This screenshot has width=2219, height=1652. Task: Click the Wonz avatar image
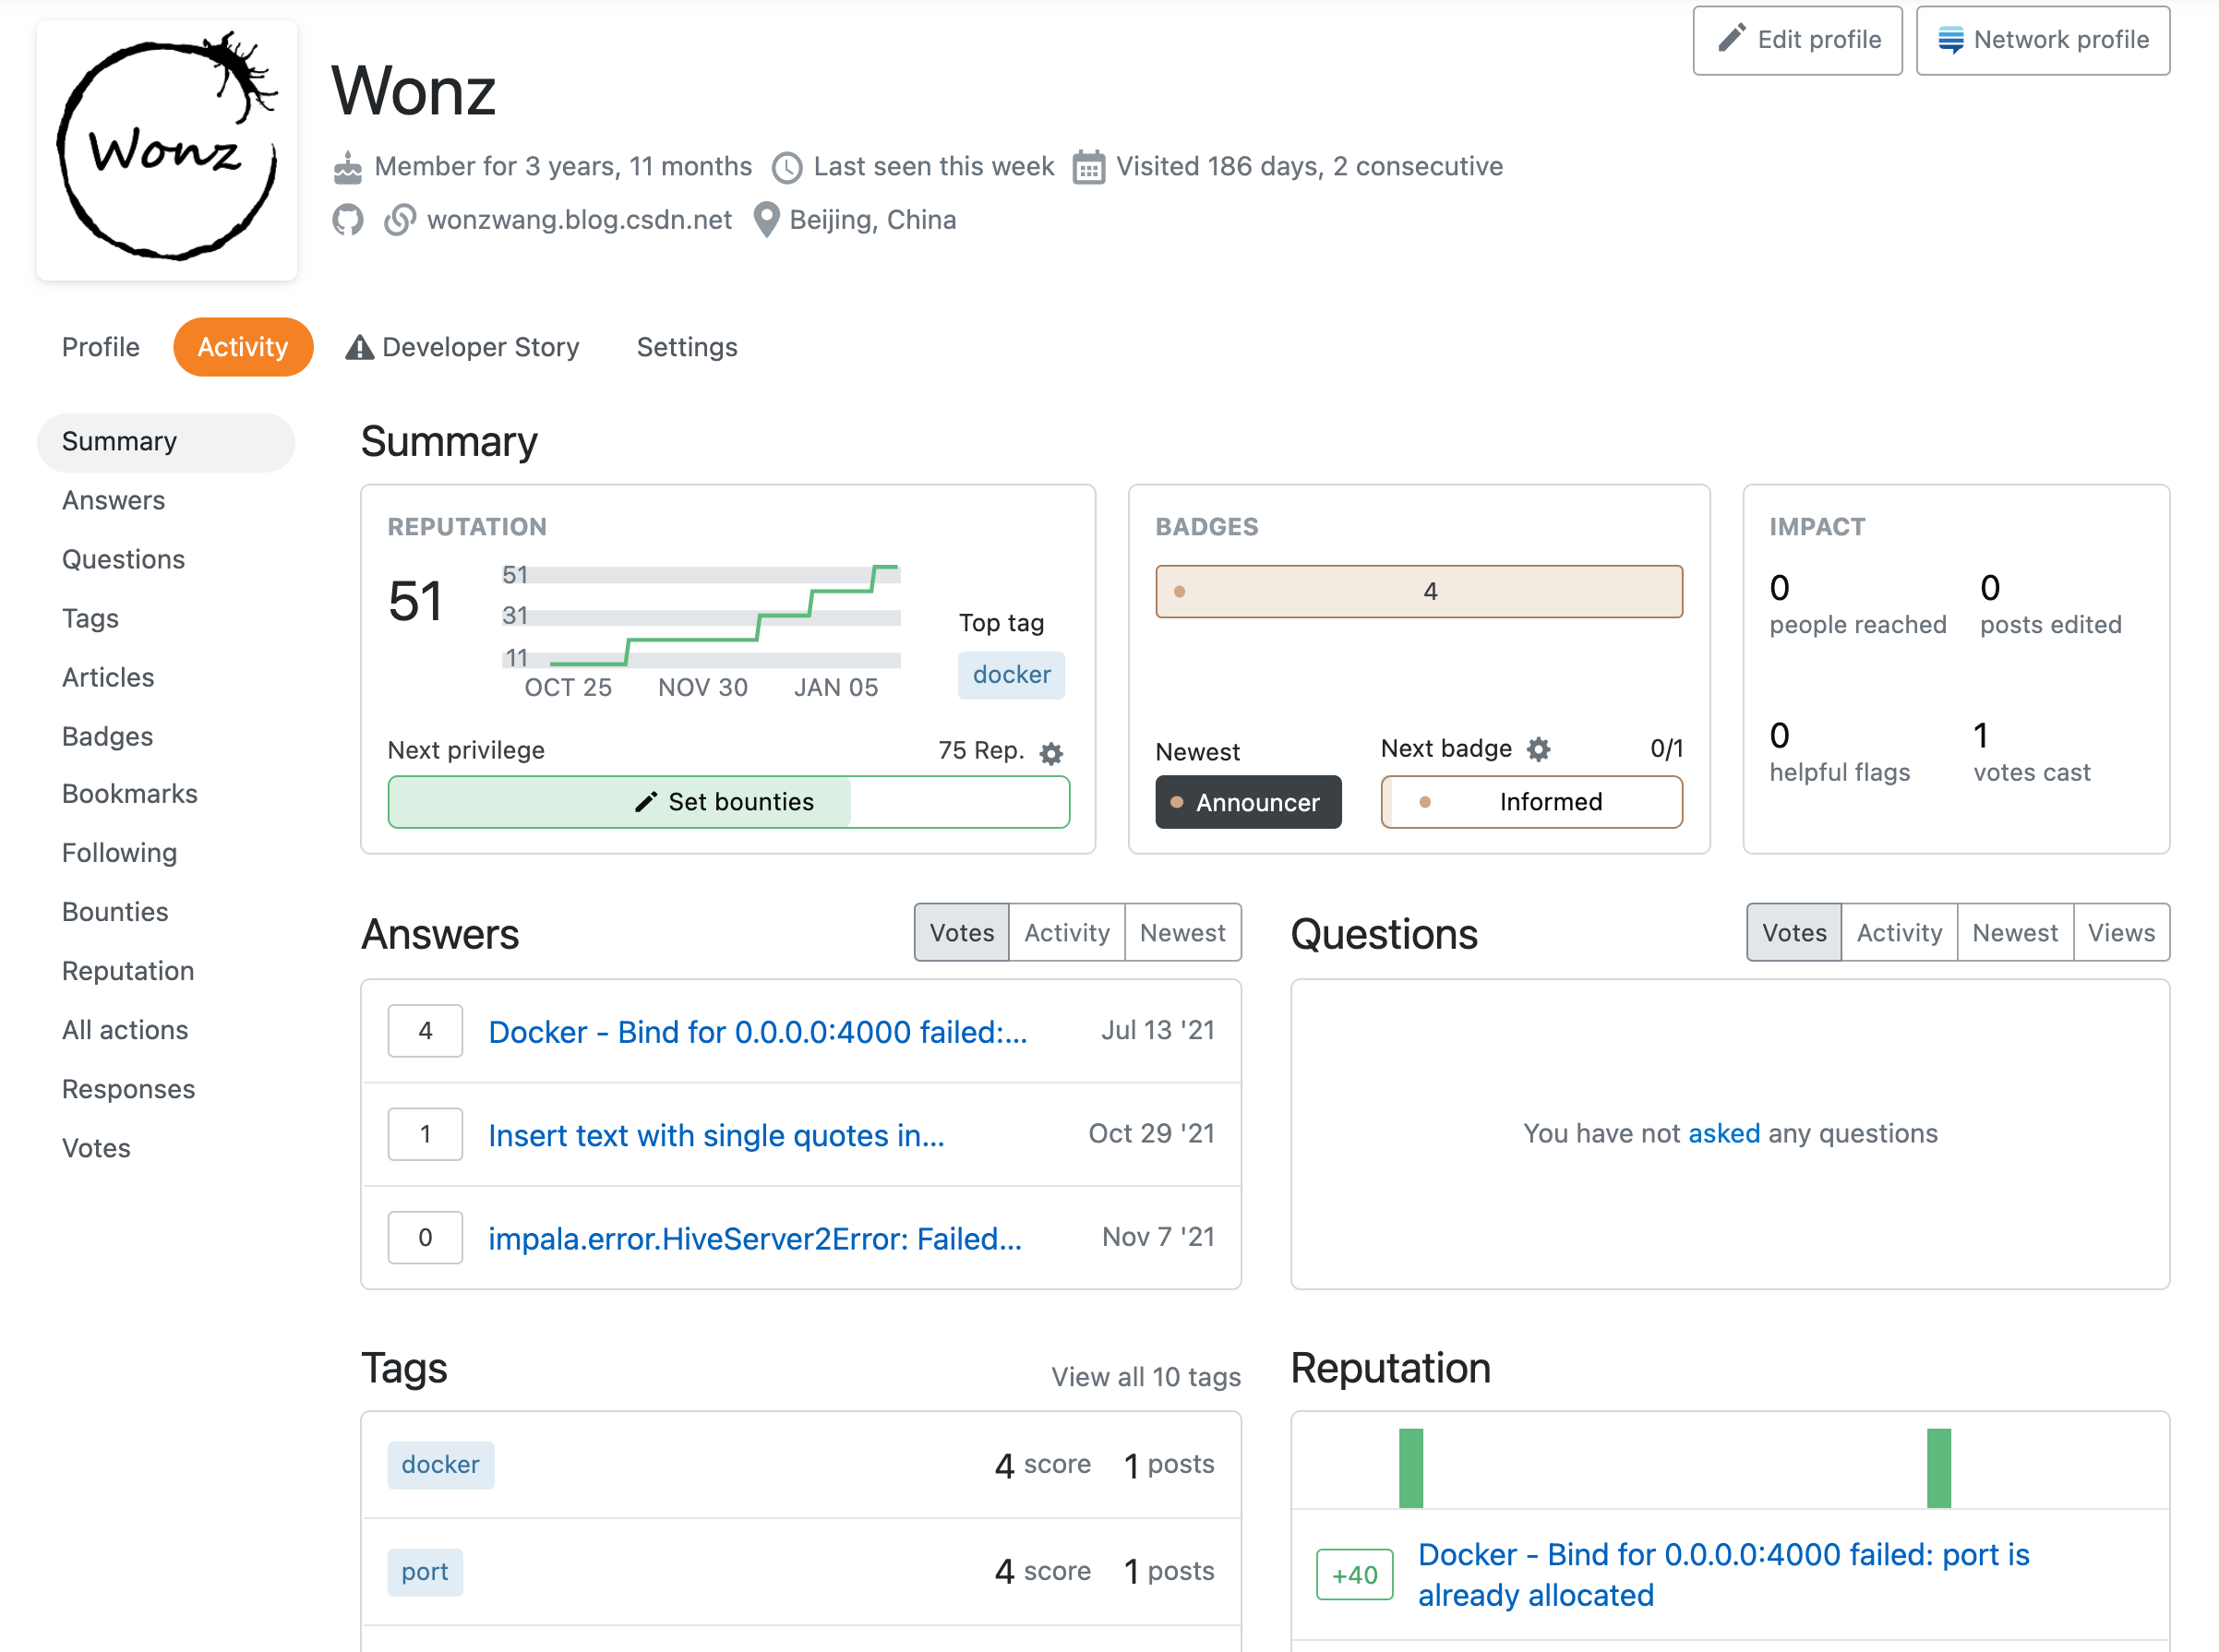coord(167,150)
